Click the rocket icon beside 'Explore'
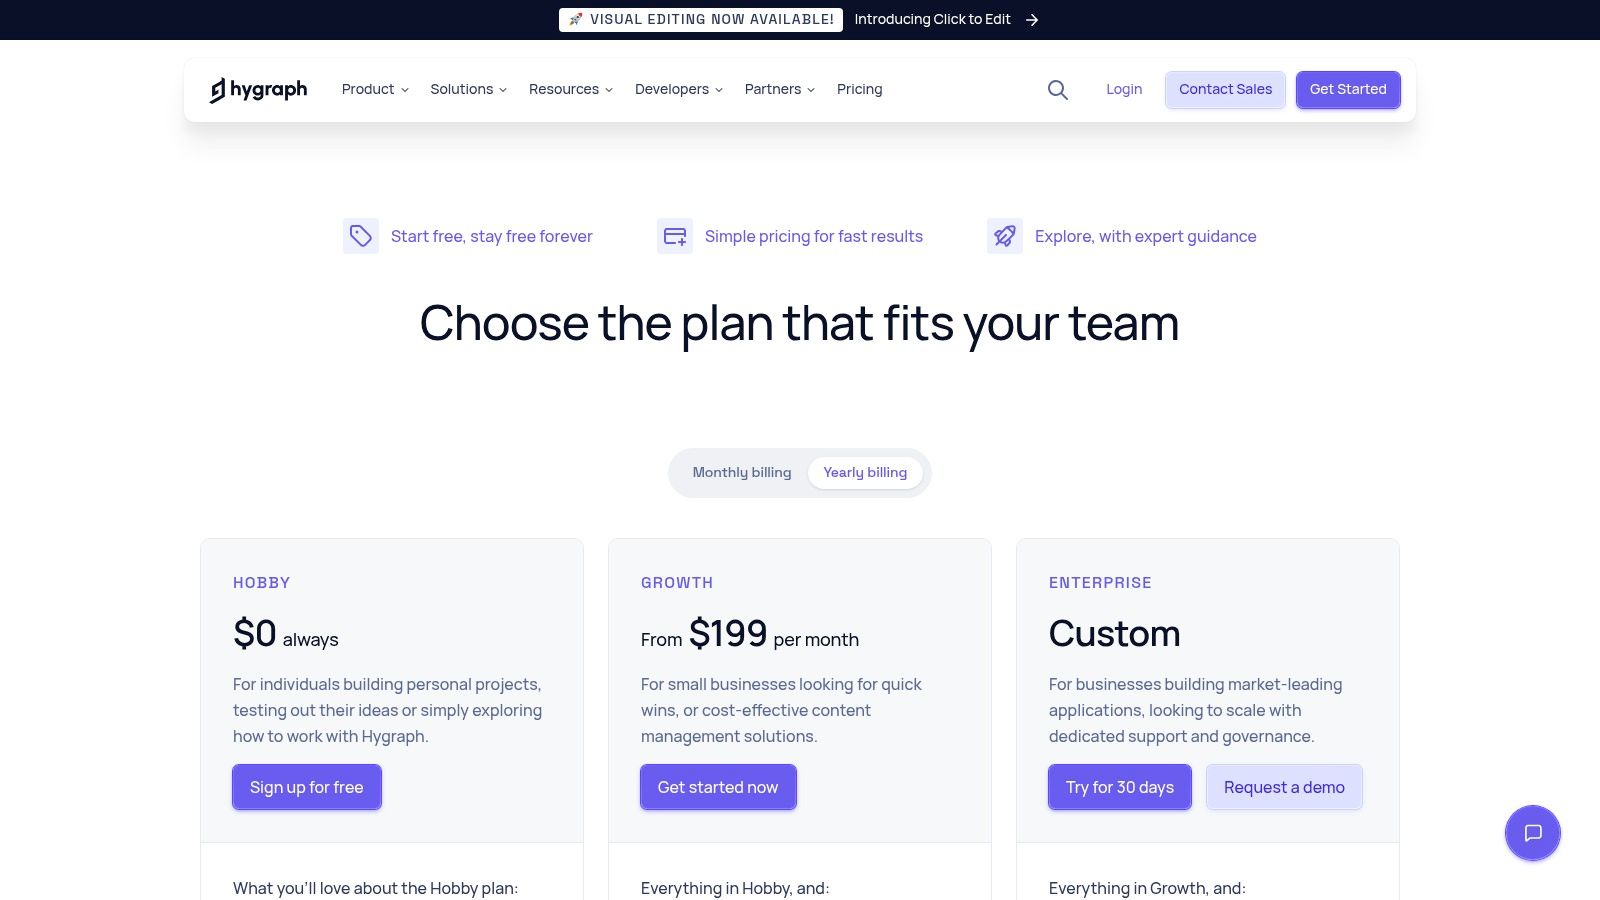This screenshot has width=1600, height=900. coord(1005,236)
